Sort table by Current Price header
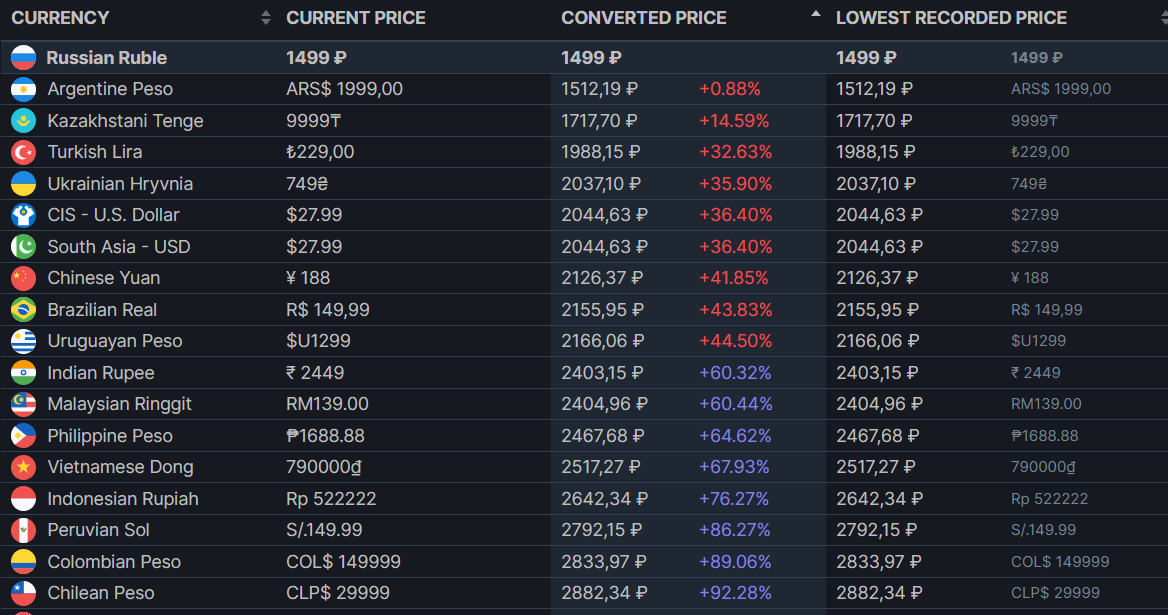 (355, 18)
